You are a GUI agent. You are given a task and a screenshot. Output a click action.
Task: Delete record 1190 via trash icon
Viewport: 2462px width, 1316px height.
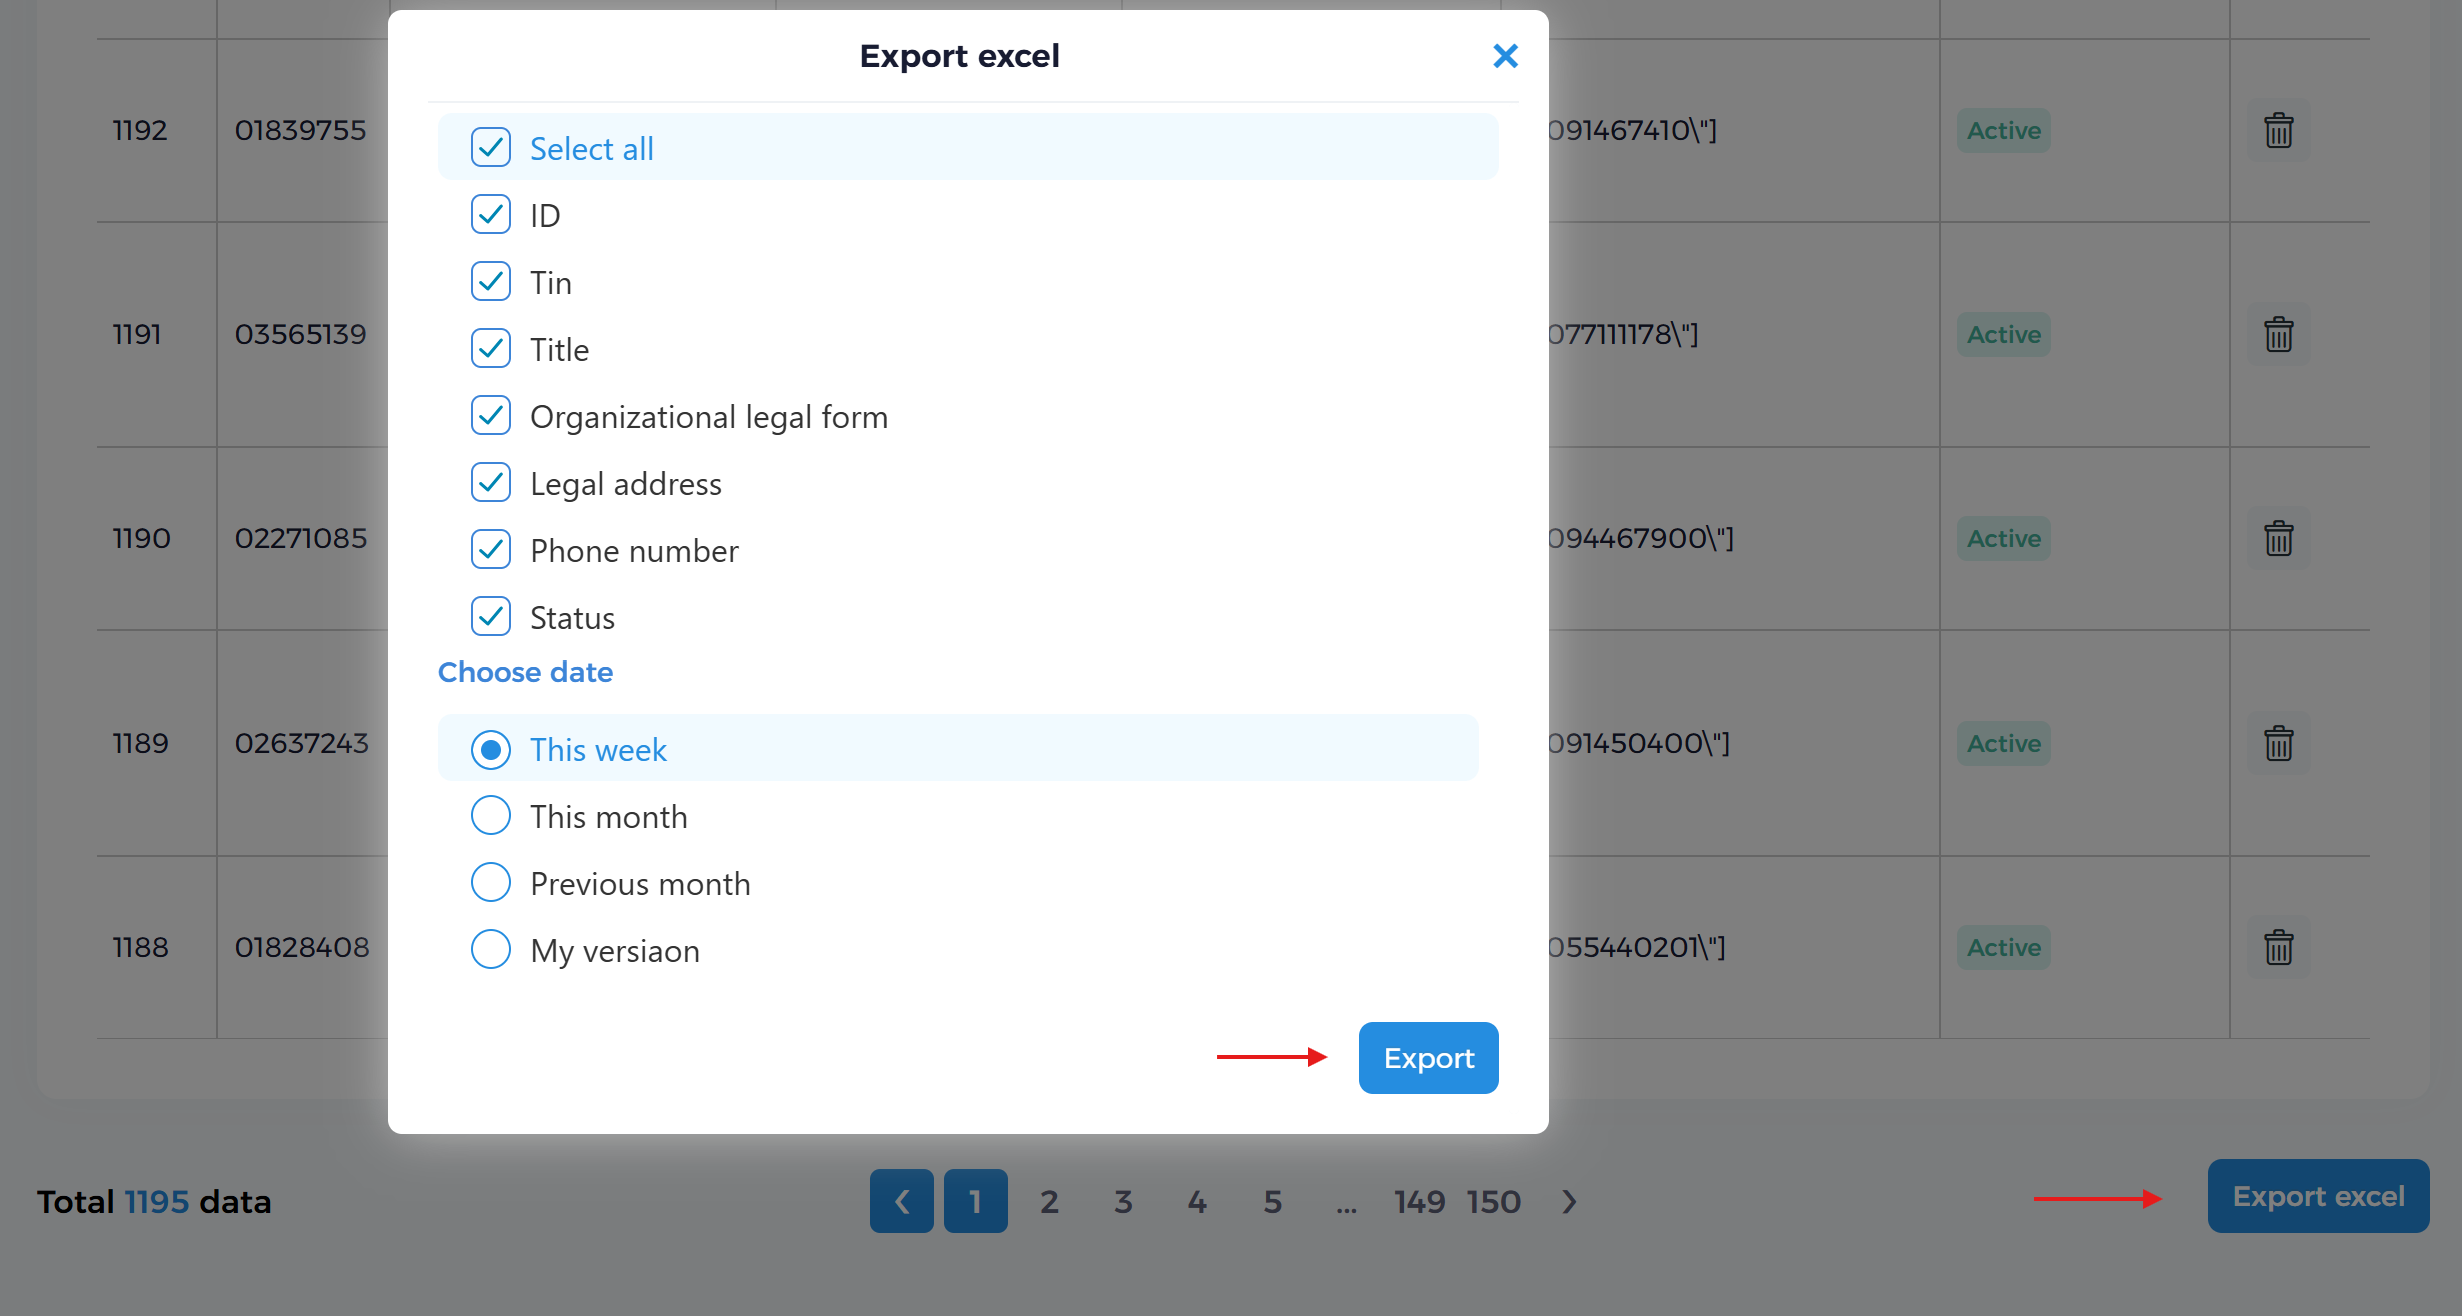[2278, 538]
